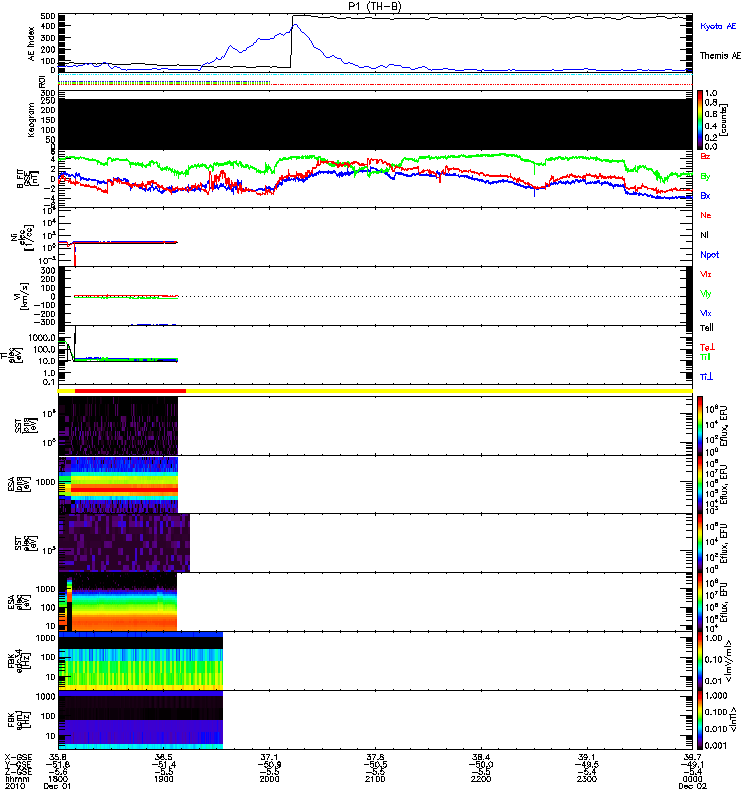
Task: Click the peak of the blue Kyoto AE curve
Action: pyautogui.click(x=292, y=25)
